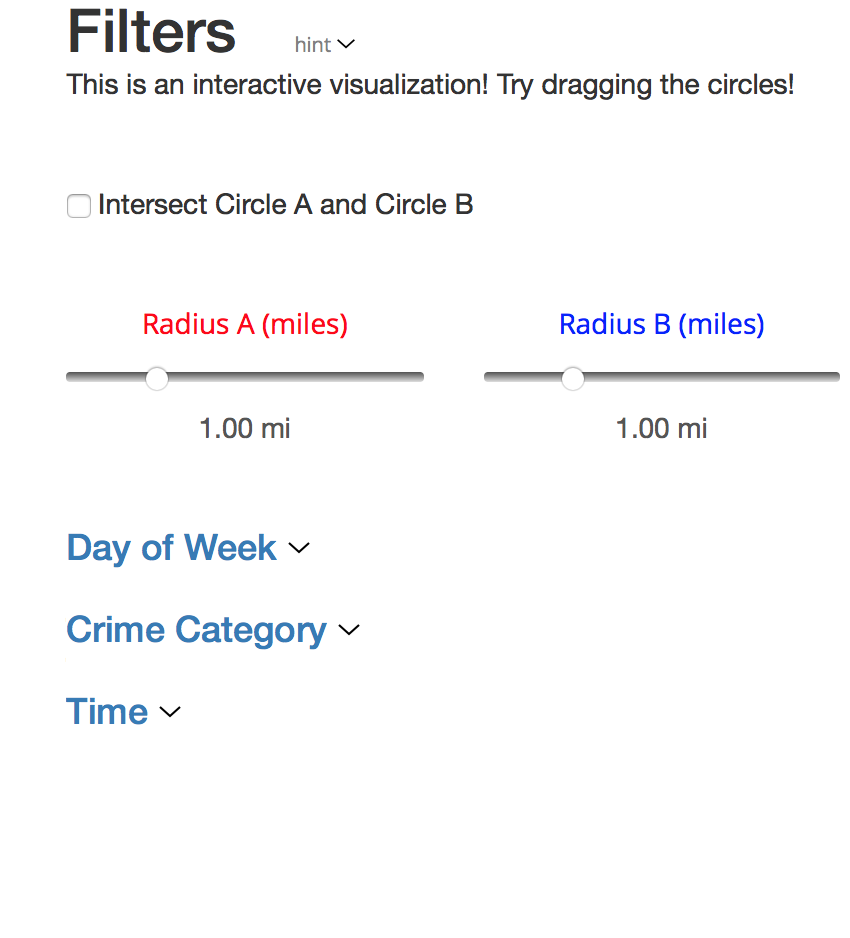Click the Intersect Circle A and Circle B label
Viewport: 850px width, 938px height.
pos(285,205)
